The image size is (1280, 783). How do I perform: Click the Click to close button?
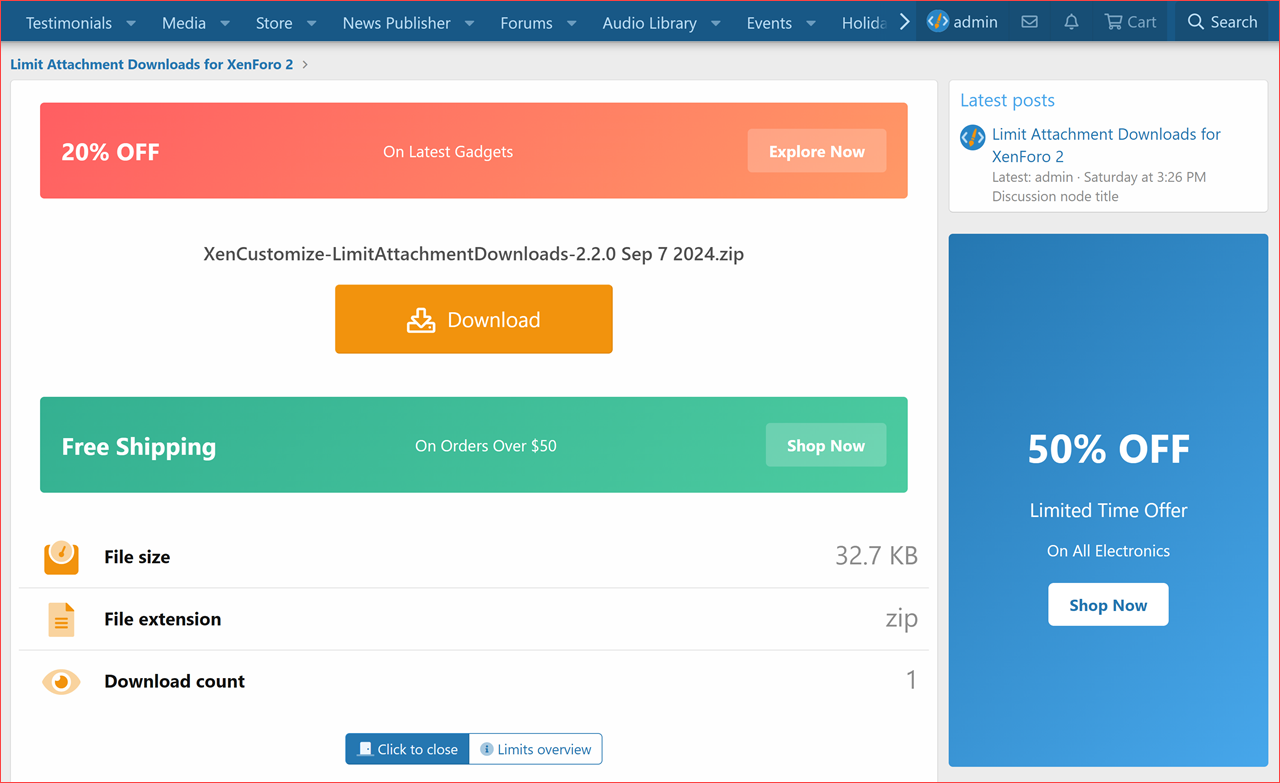pyautogui.click(x=407, y=749)
